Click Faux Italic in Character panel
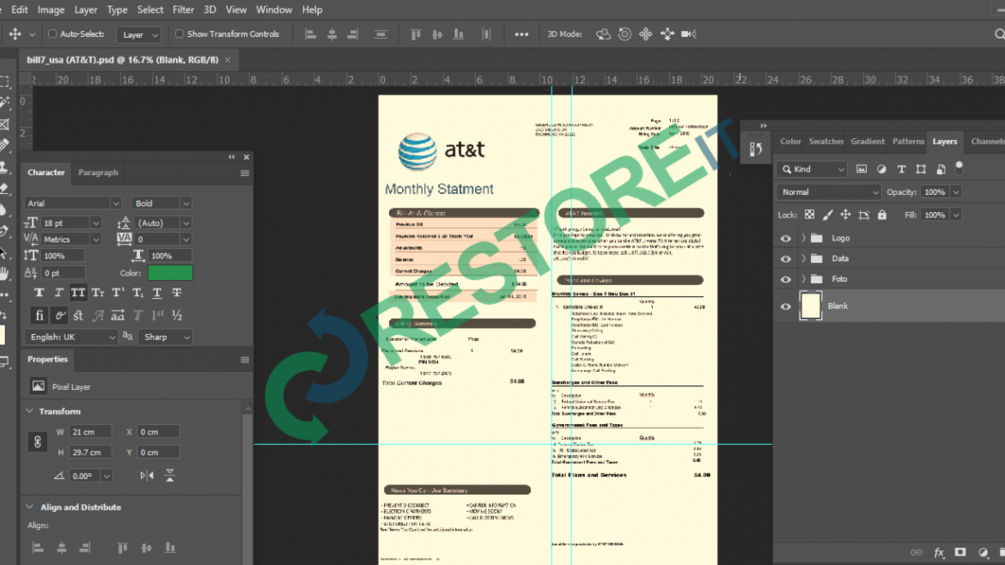This screenshot has width=1005, height=565. point(58,293)
